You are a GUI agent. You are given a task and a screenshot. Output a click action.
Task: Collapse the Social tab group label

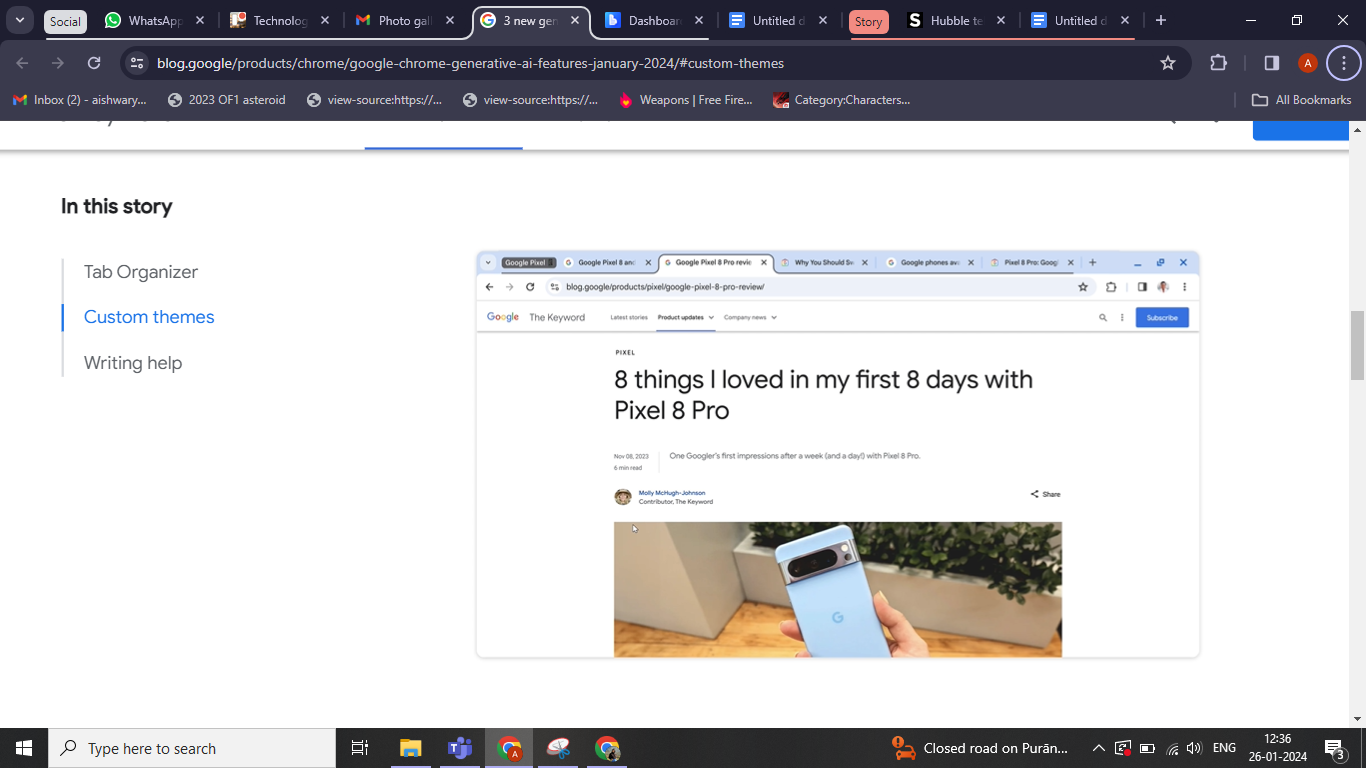65,21
